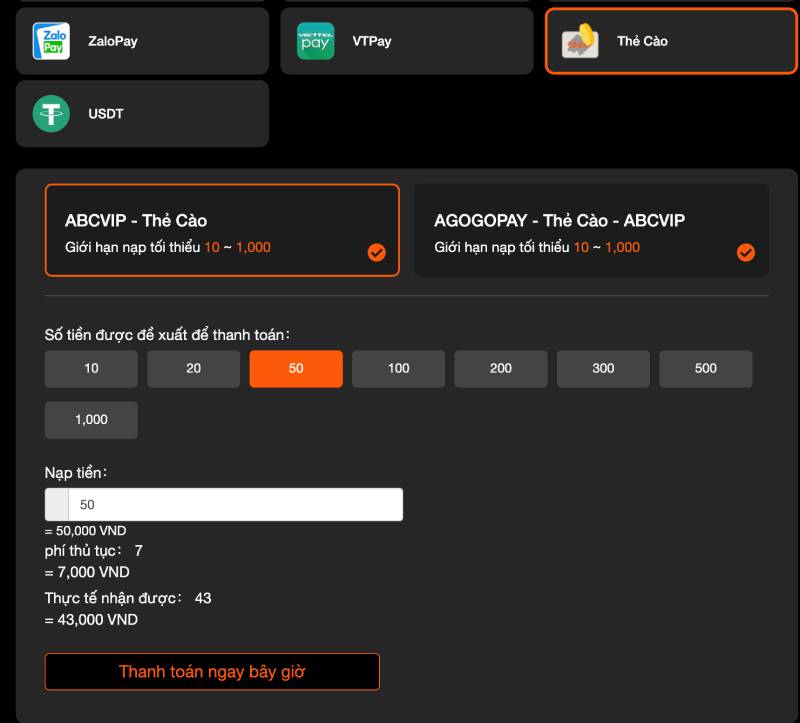Choose the ZaloPay payment method

point(142,41)
